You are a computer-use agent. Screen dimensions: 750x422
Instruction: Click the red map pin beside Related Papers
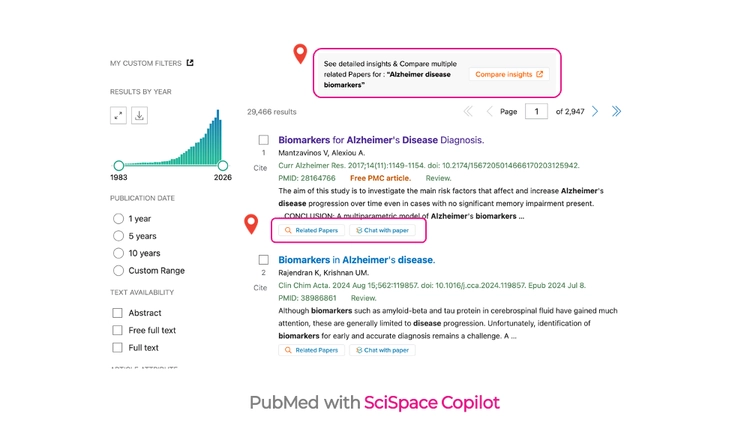[x=251, y=223]
